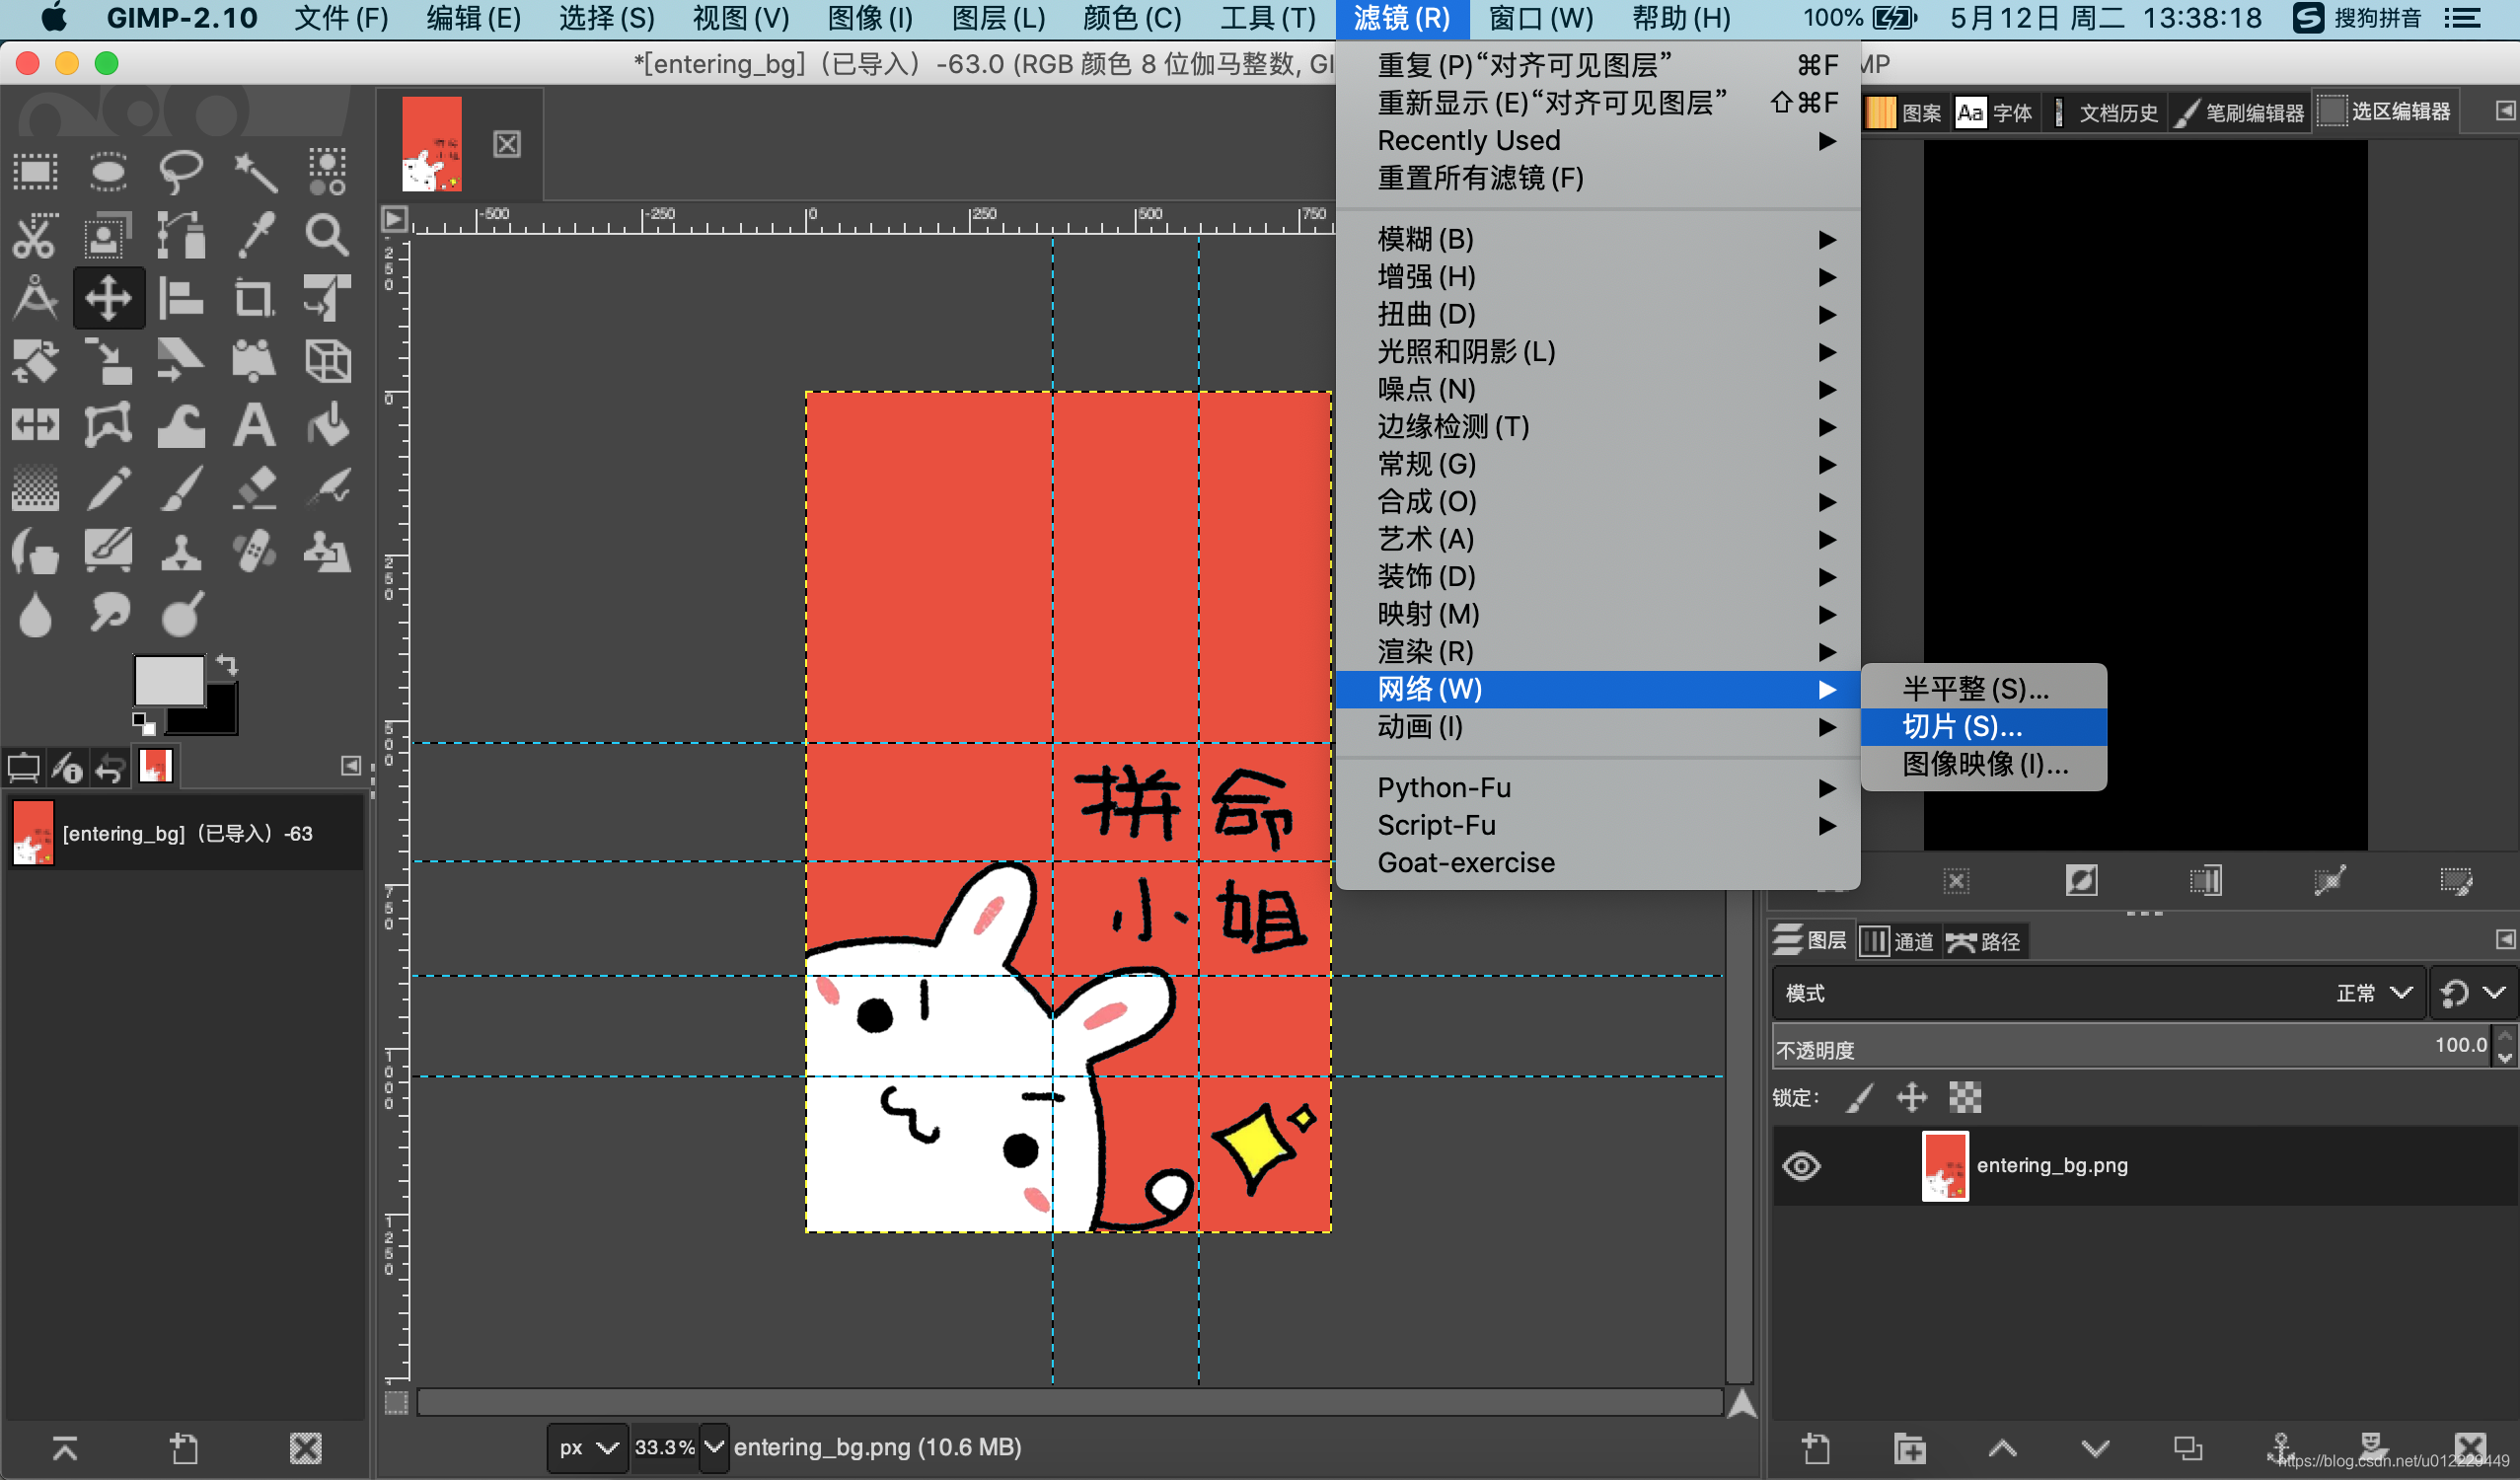Select the Rectangle Select tool
This screenshot has width=2520, height=1480.
pyautogui.click(x=35, y=172)
